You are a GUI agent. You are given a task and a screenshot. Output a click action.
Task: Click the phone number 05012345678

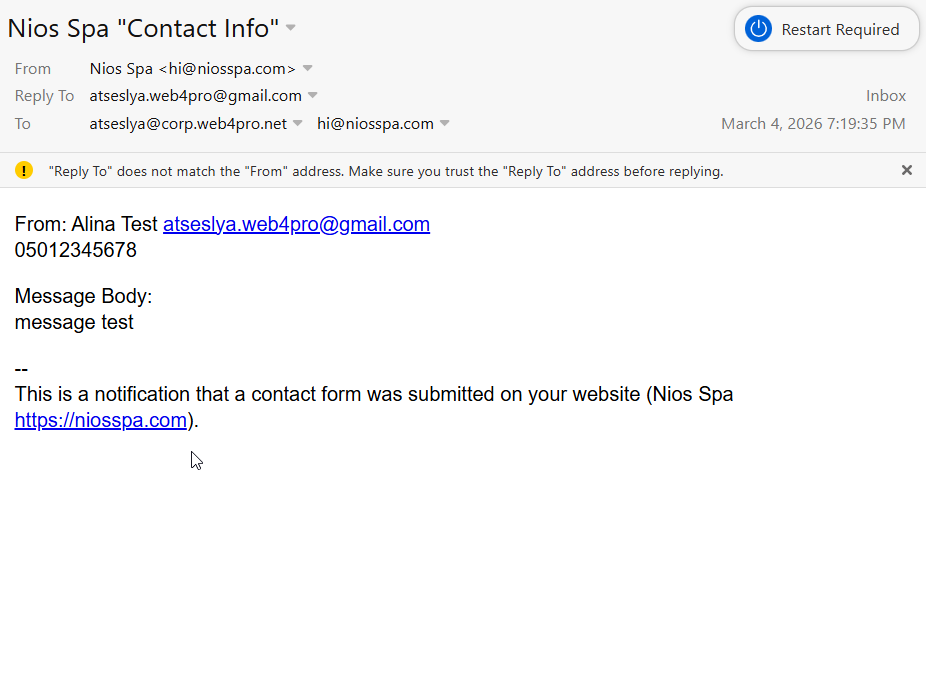click(76, 250)
